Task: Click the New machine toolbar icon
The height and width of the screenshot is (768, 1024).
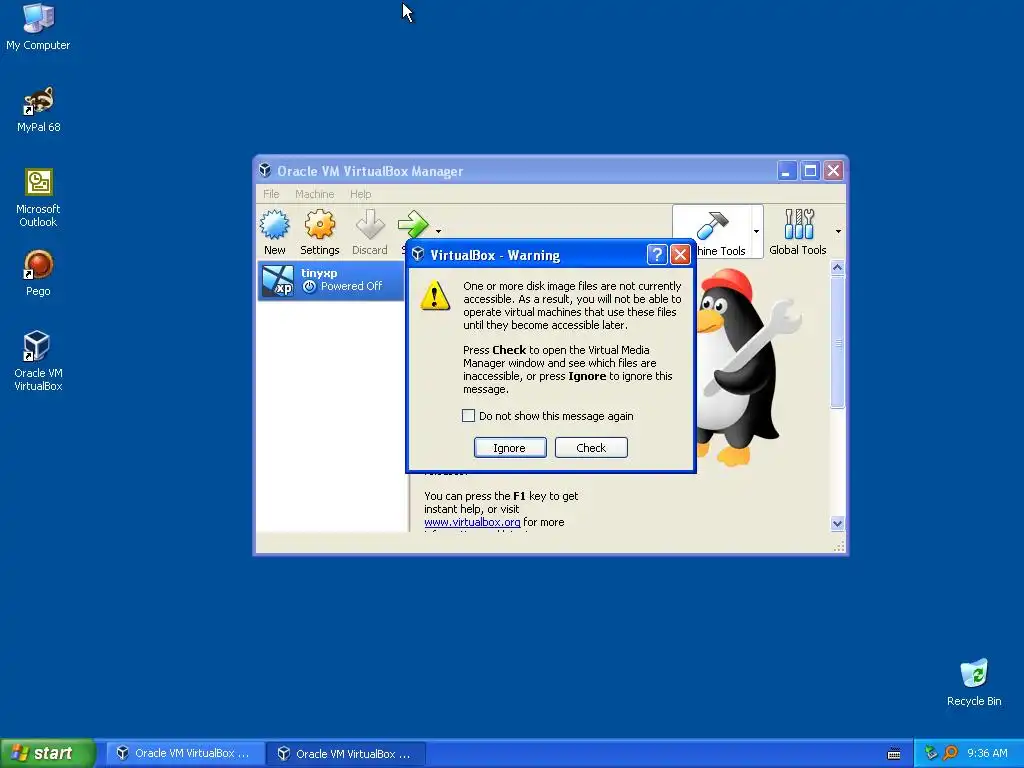Action: [x=275, y=232]
